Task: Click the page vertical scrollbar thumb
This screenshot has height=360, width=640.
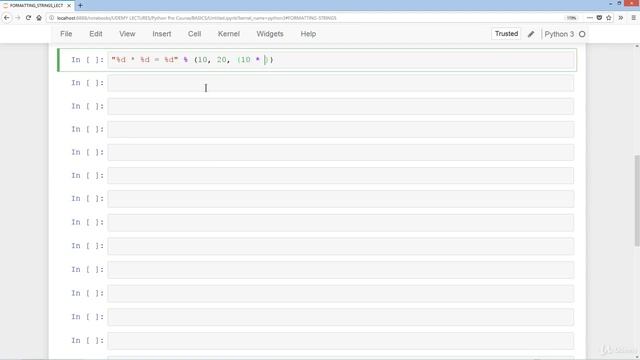Action: click(637, 200)
